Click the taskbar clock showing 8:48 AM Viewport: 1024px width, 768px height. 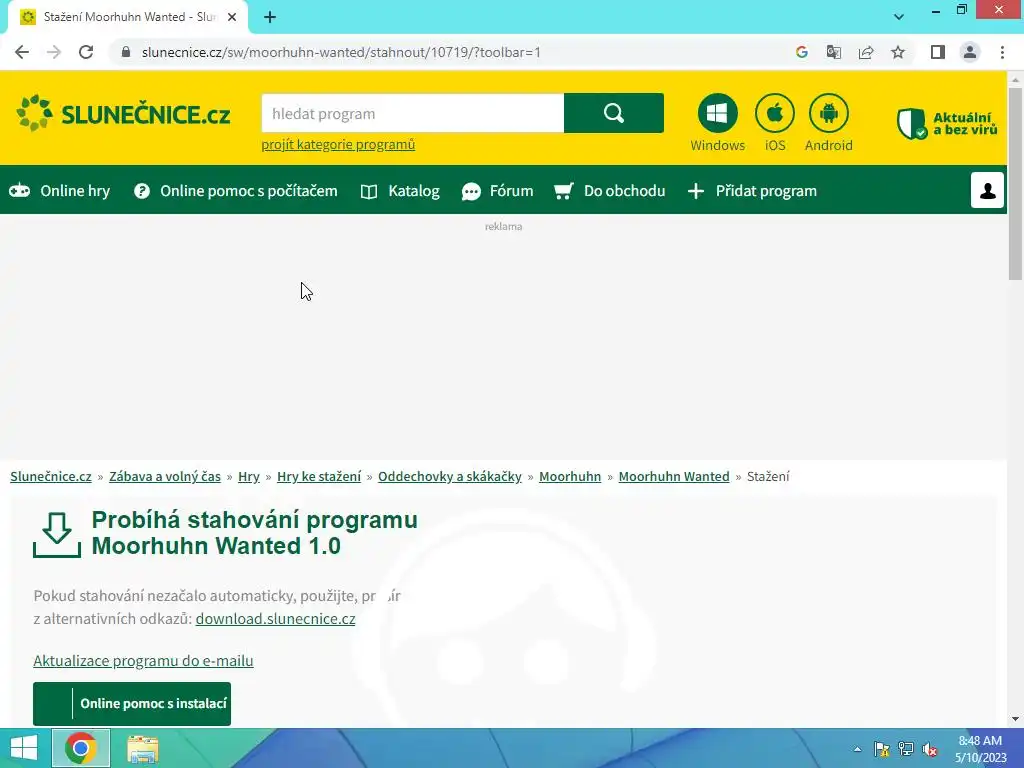click(x=980, y=749)
